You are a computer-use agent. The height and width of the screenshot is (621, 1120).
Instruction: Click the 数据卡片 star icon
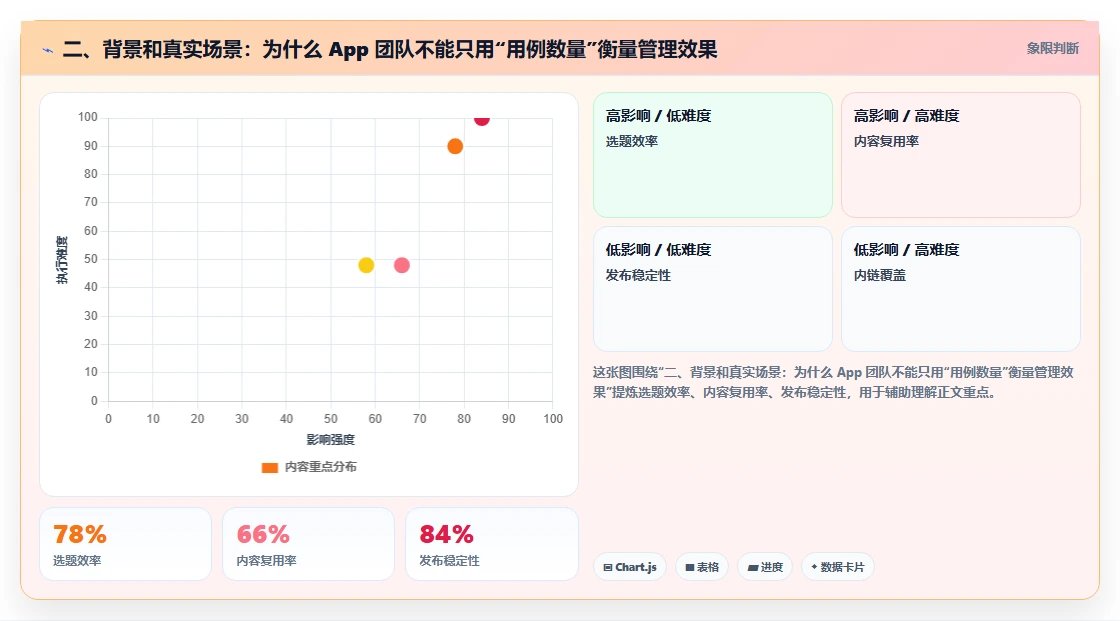pyautogui.click(x=814, y=567)
